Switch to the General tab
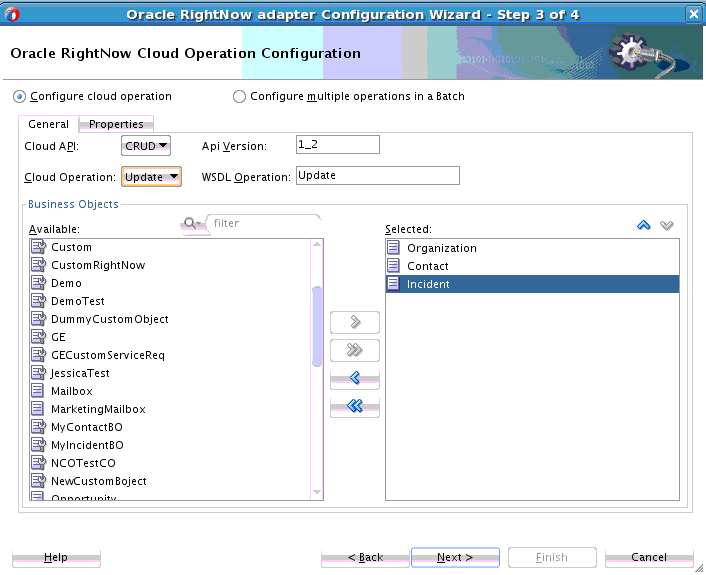The height and width of the screenshot is (575, 706). click(x=49, y=124)
